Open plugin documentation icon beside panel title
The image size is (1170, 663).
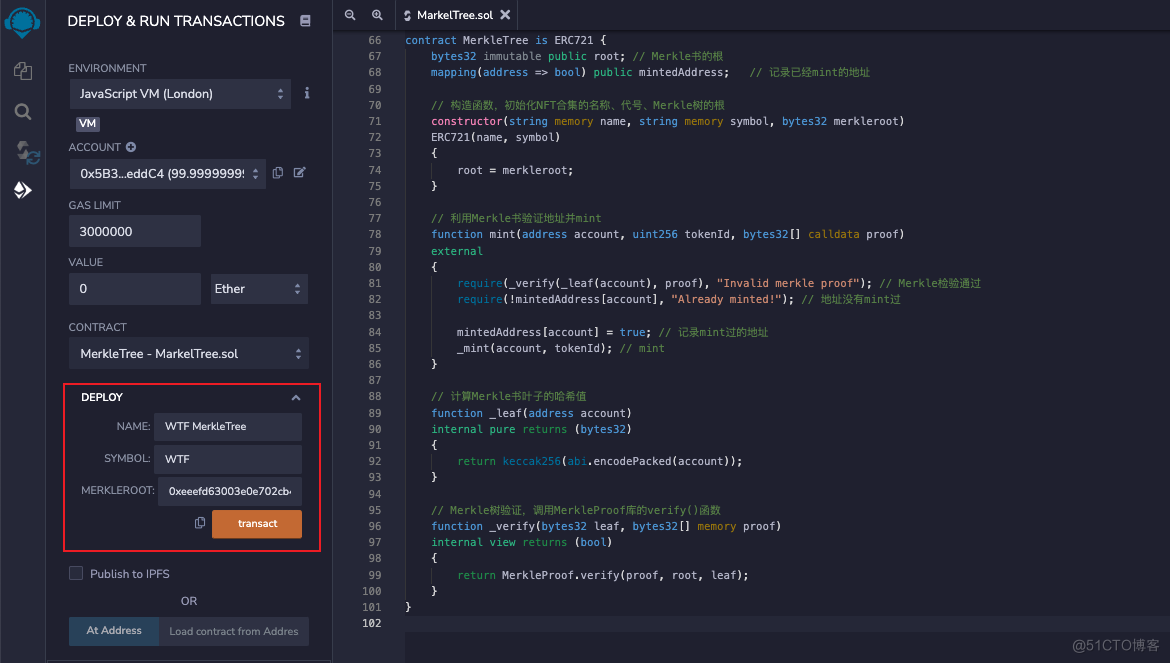click(305, 21)
